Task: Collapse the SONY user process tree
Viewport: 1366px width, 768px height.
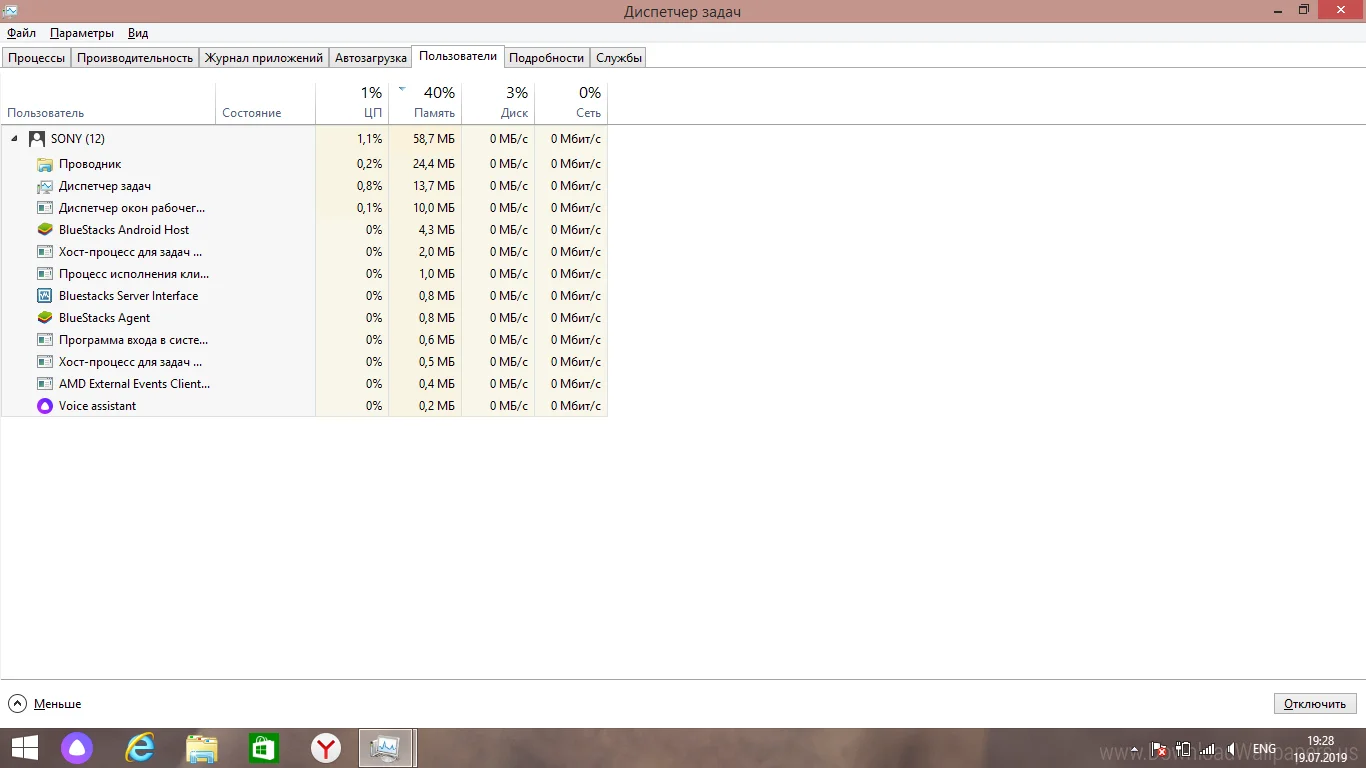Action: click(14, 139)
